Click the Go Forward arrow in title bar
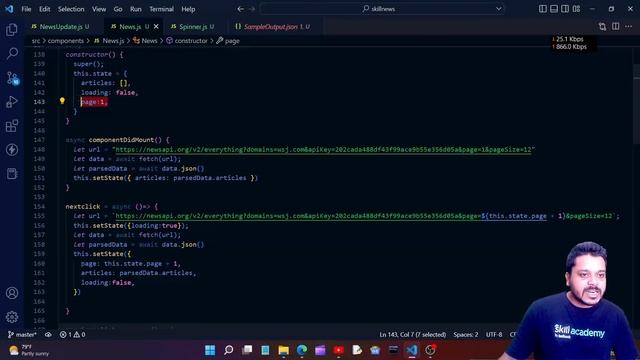Viewport: 640px width, 360px height. tap(252, 9)
